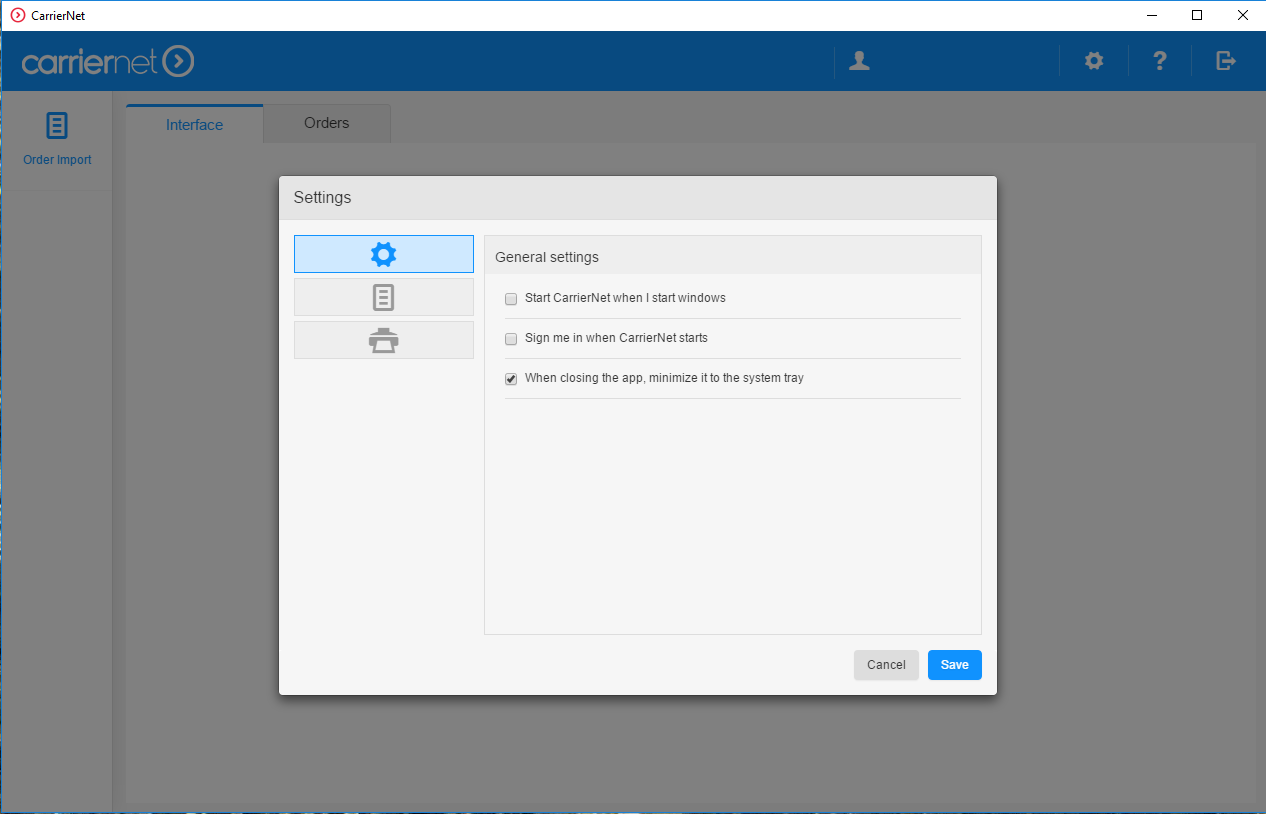Click the Settings dialog title
The width and height of the screenshot is (1266, 814).
pyautogui.click(x=322, y=197)
